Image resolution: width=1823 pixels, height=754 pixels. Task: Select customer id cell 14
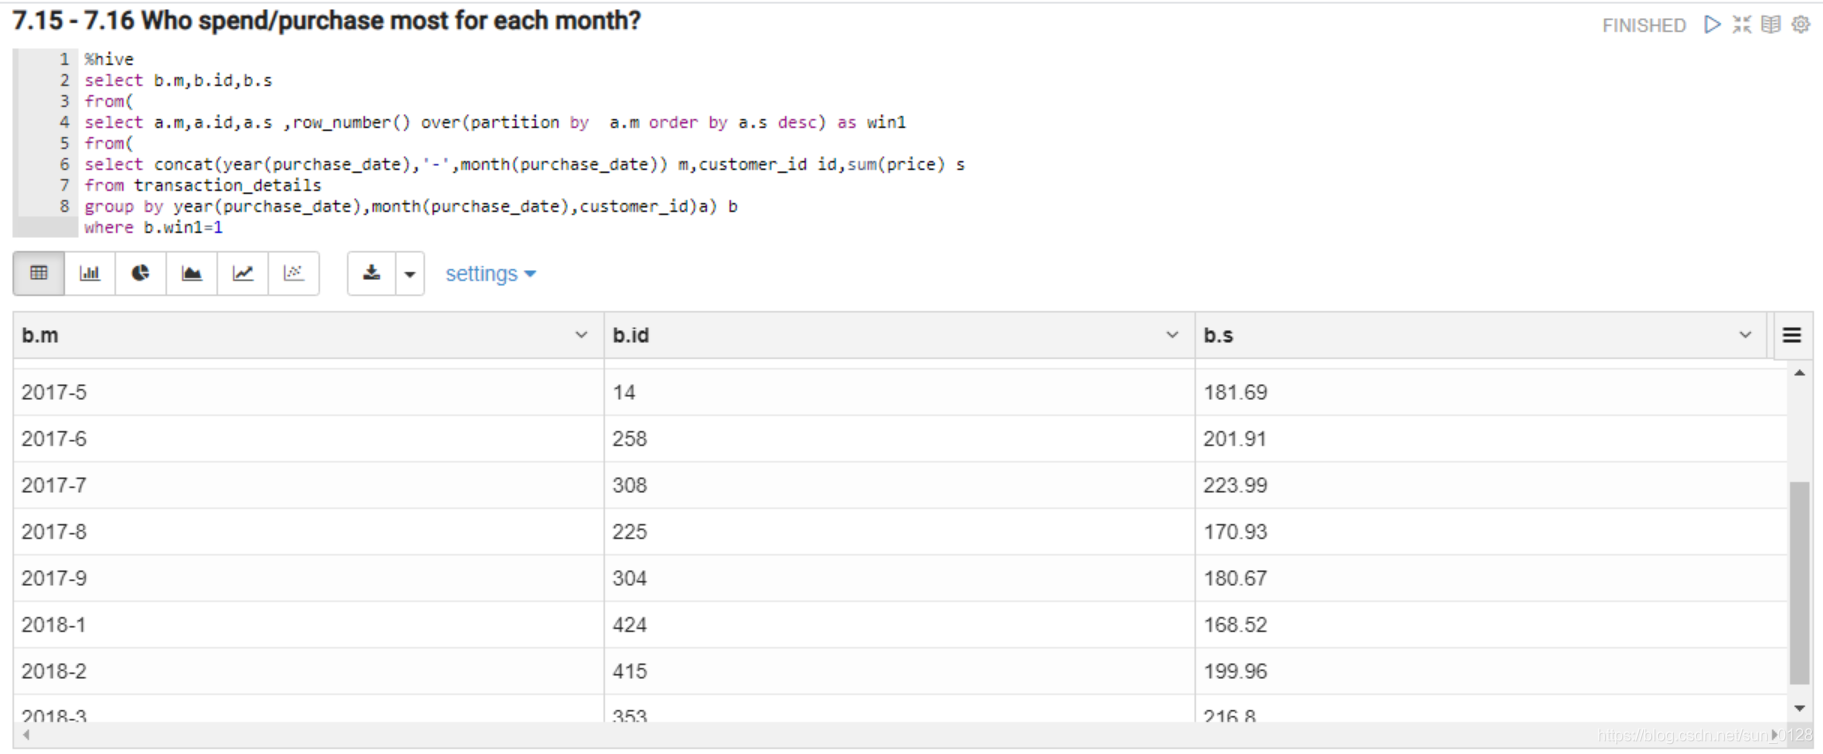tap(899, 392)
